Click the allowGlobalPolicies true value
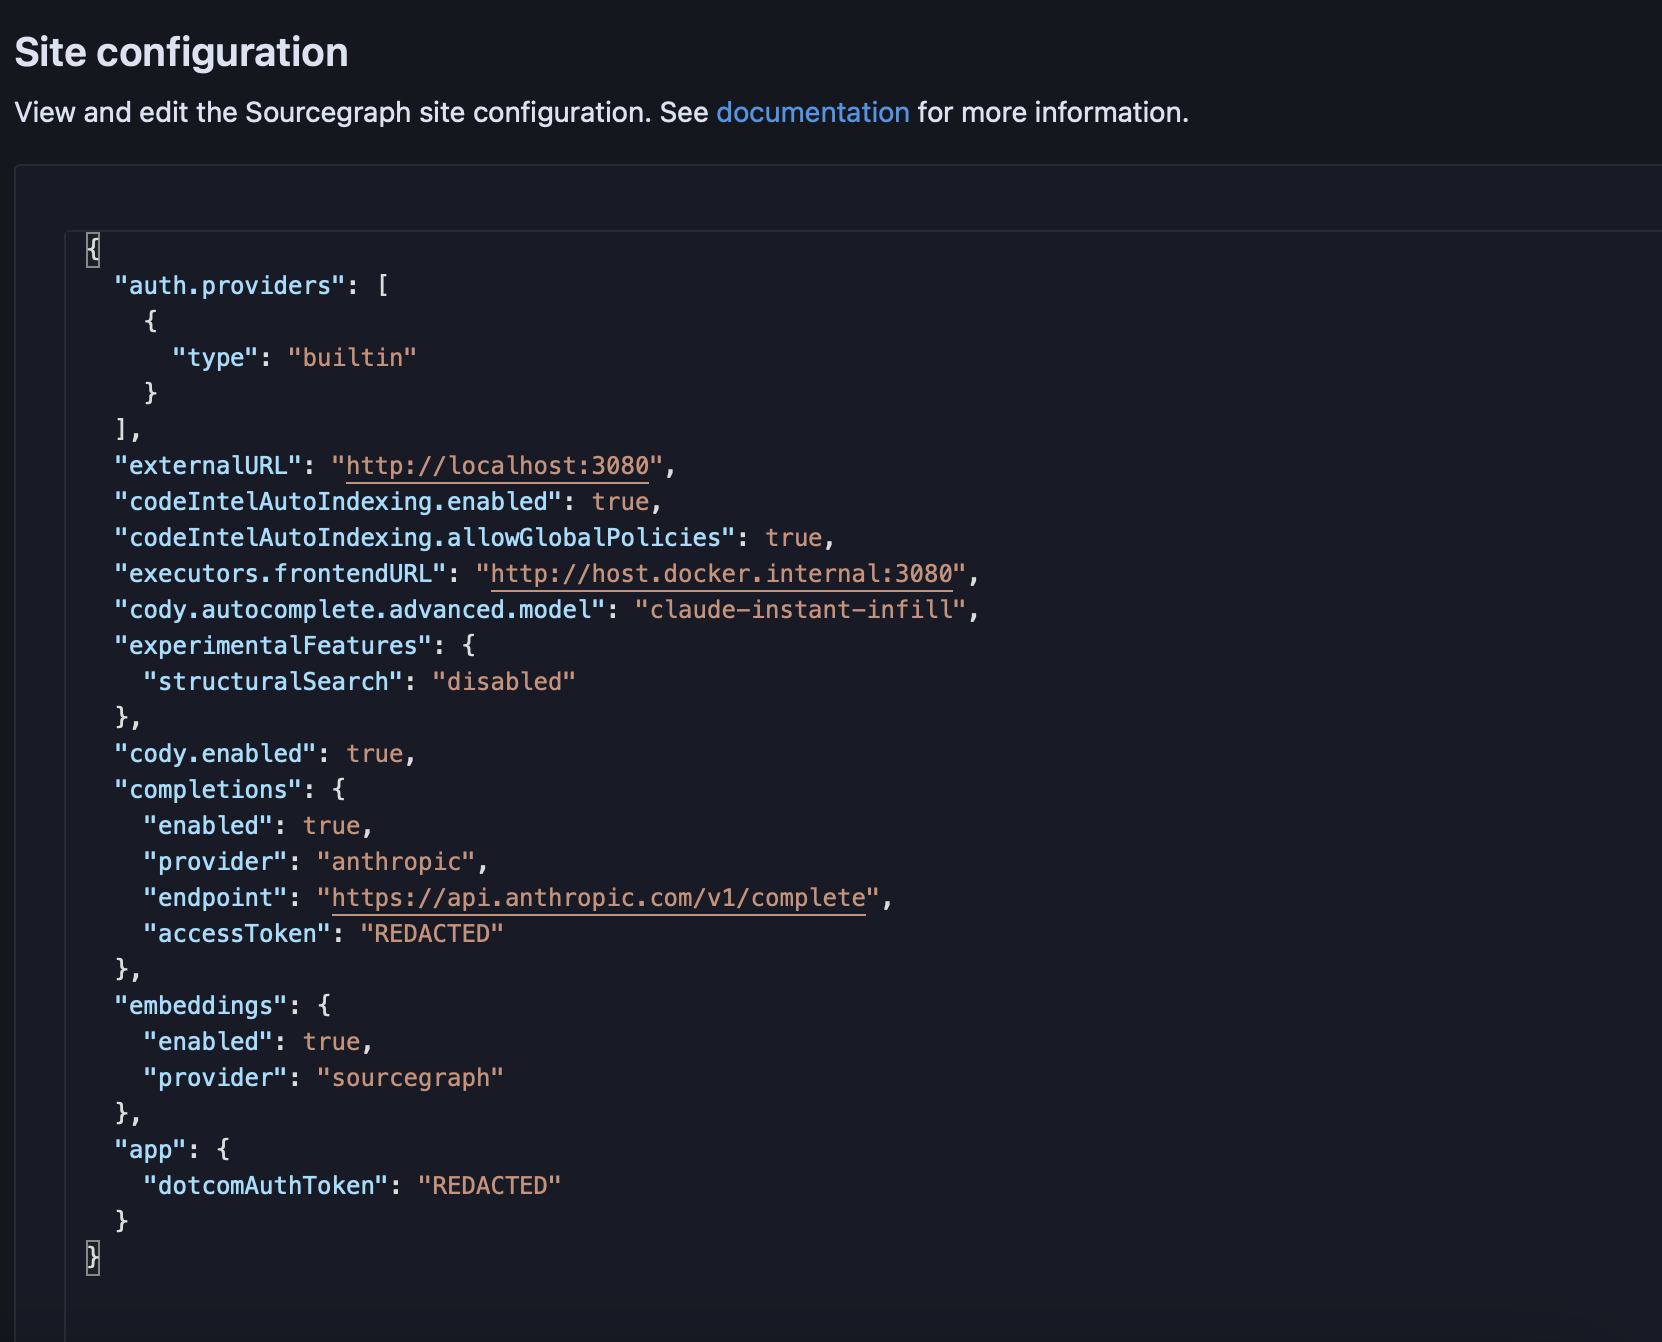Image resolution: width=1662 pixels, height=1342 pixels. [796, 537]
